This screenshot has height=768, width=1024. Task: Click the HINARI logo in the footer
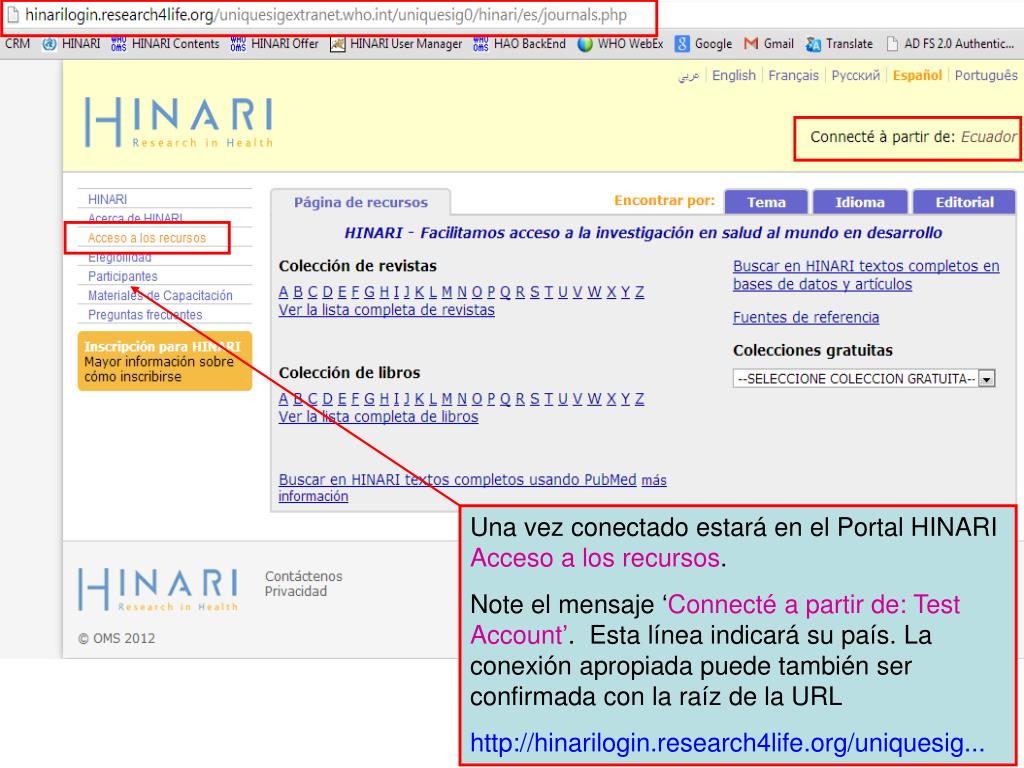(x=158, y=590)
